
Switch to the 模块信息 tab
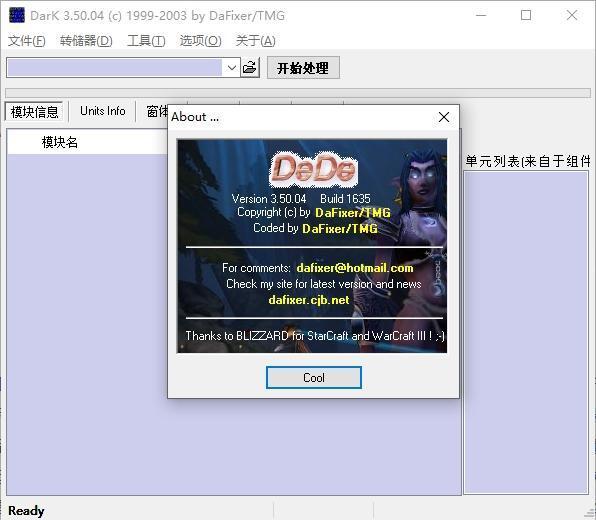click(34, 112)
